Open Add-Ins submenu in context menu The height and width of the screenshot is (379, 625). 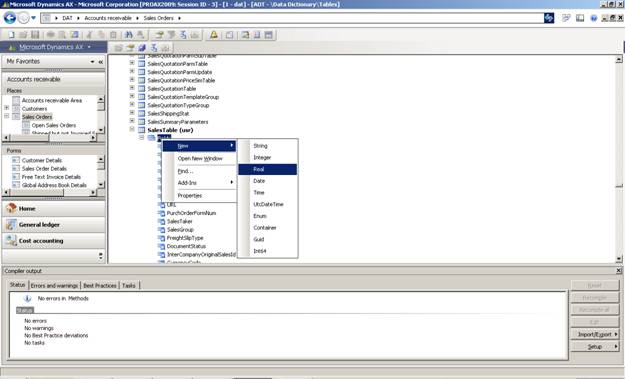tap(200, 183)
